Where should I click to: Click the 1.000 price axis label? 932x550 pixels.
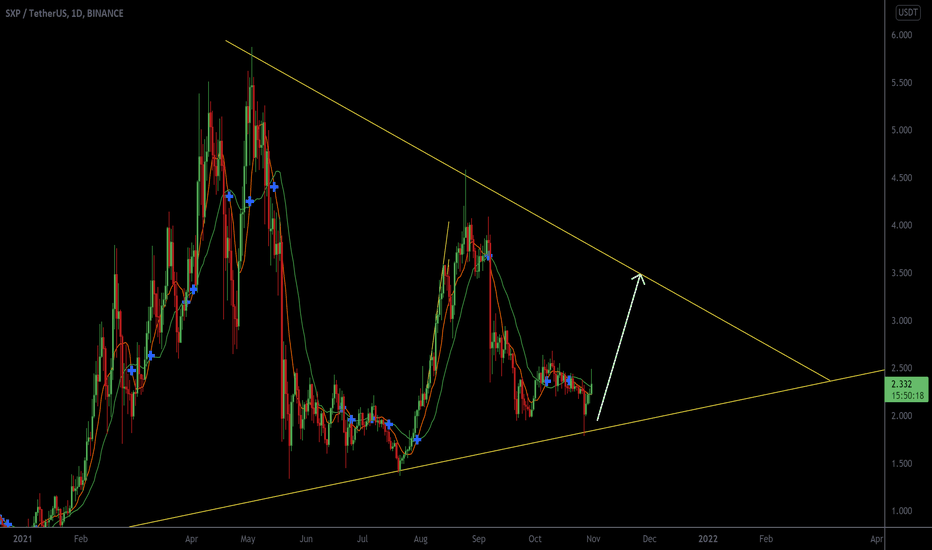(x=901, y=511)
